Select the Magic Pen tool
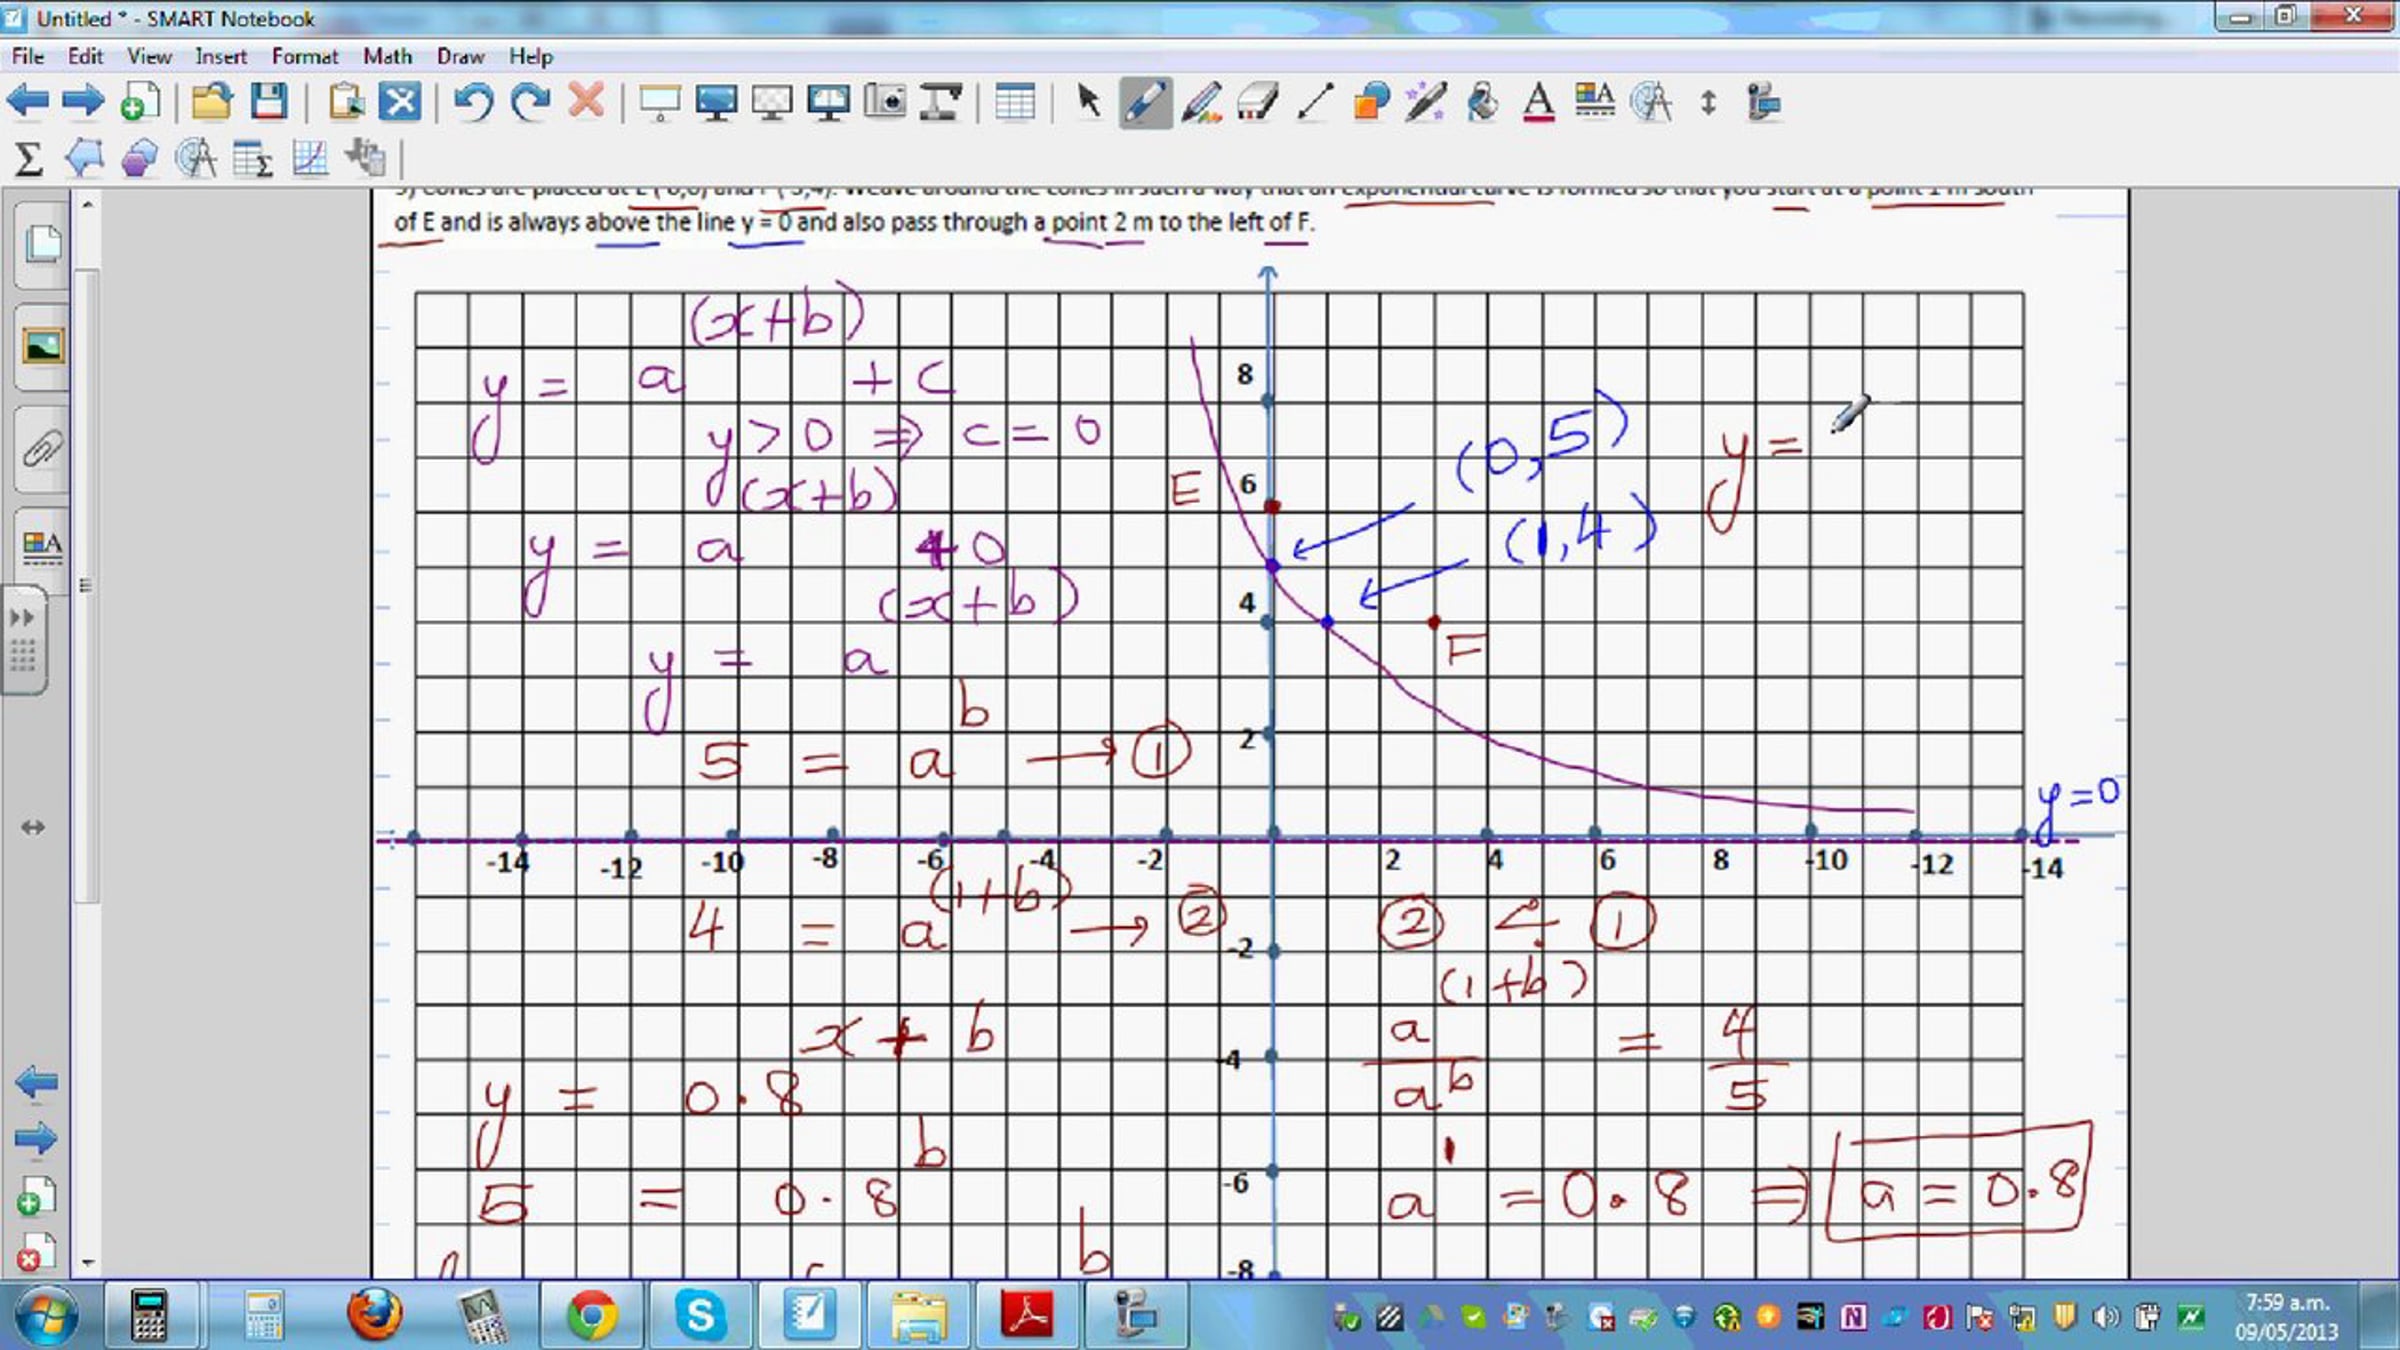The height and width of the screenshot is (1350, 2400). click(1426, 102)
